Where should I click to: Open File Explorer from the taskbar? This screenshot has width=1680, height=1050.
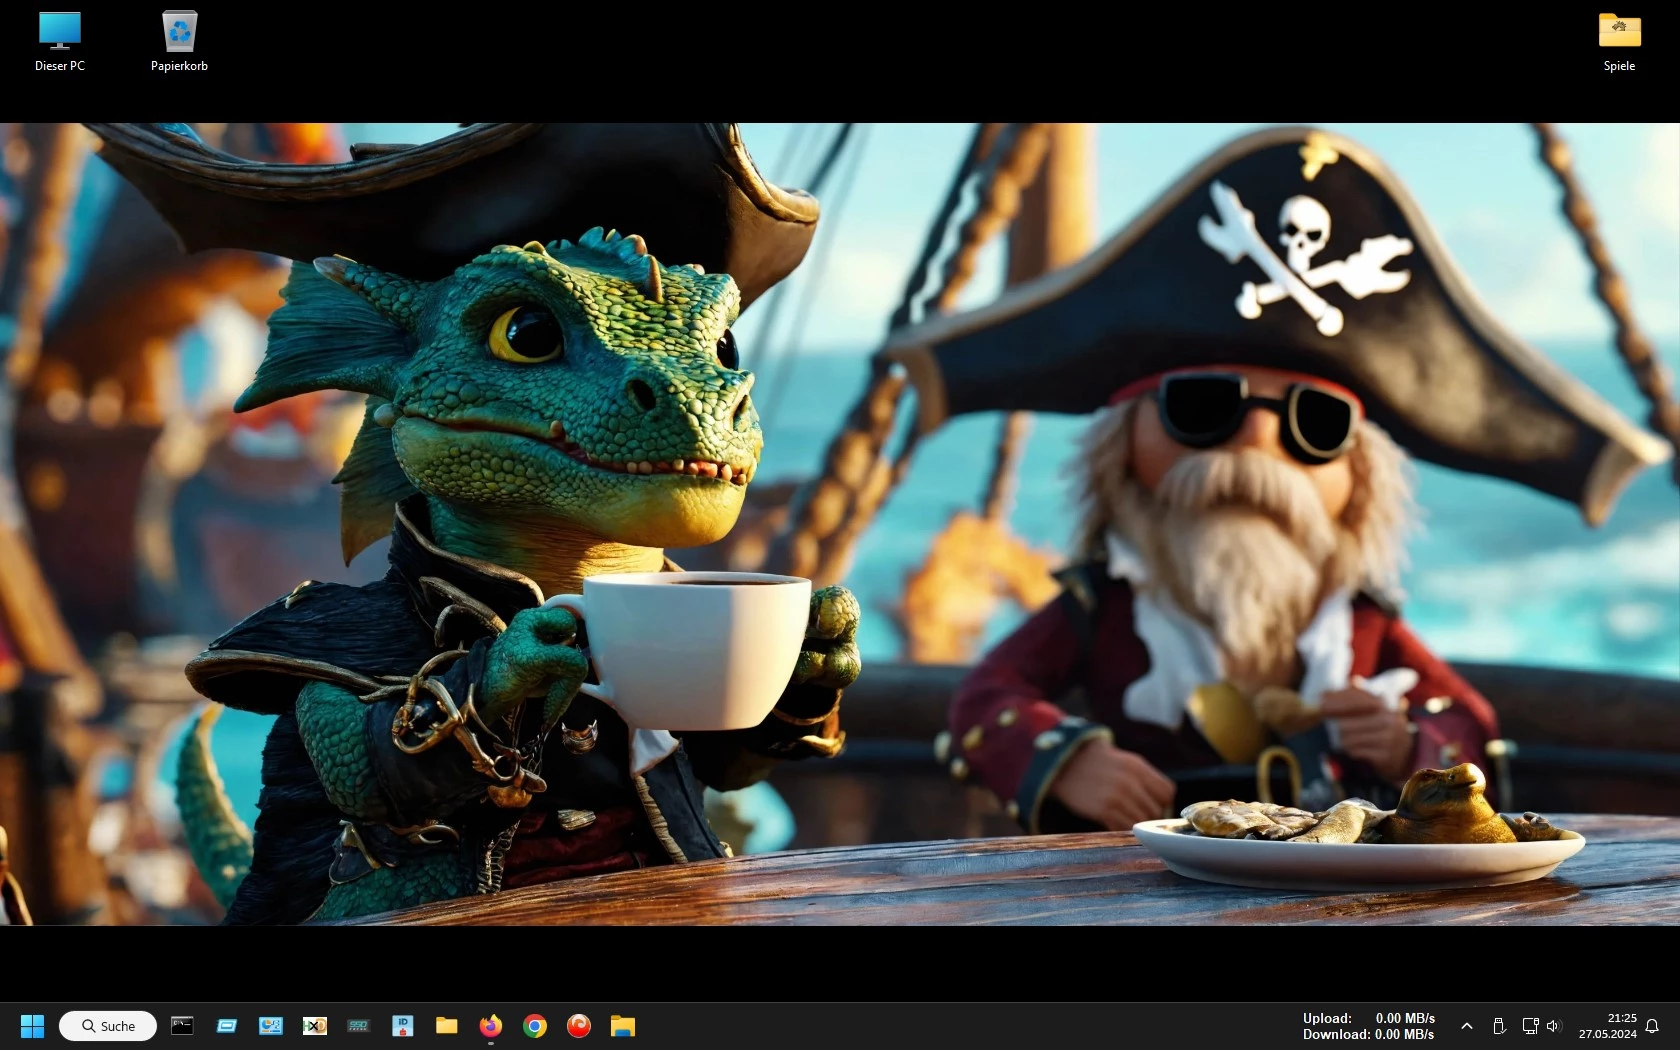click(x=623, y=1025)
